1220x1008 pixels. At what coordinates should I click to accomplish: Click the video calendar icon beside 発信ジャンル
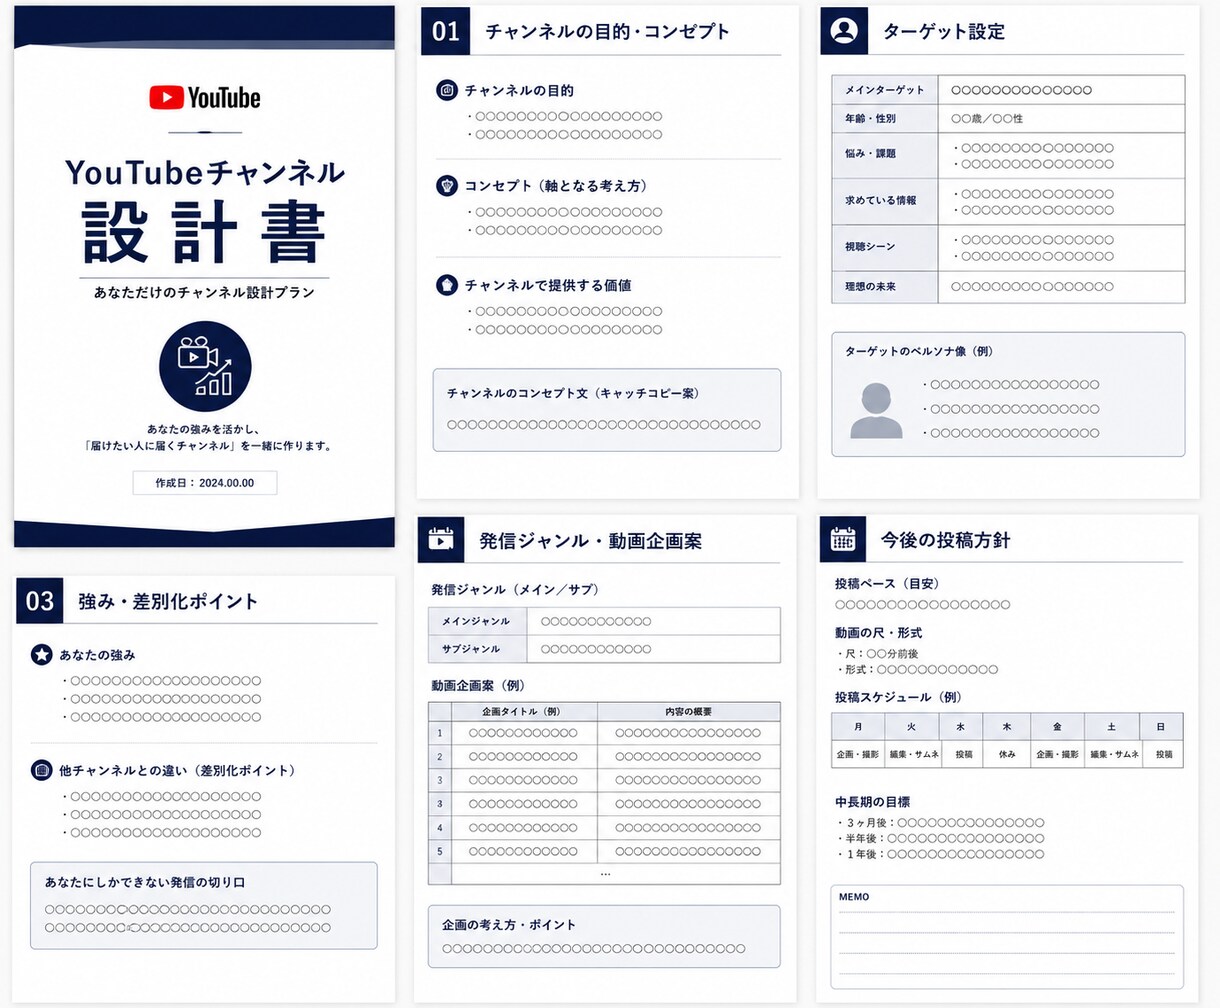[x=441, y=539]
